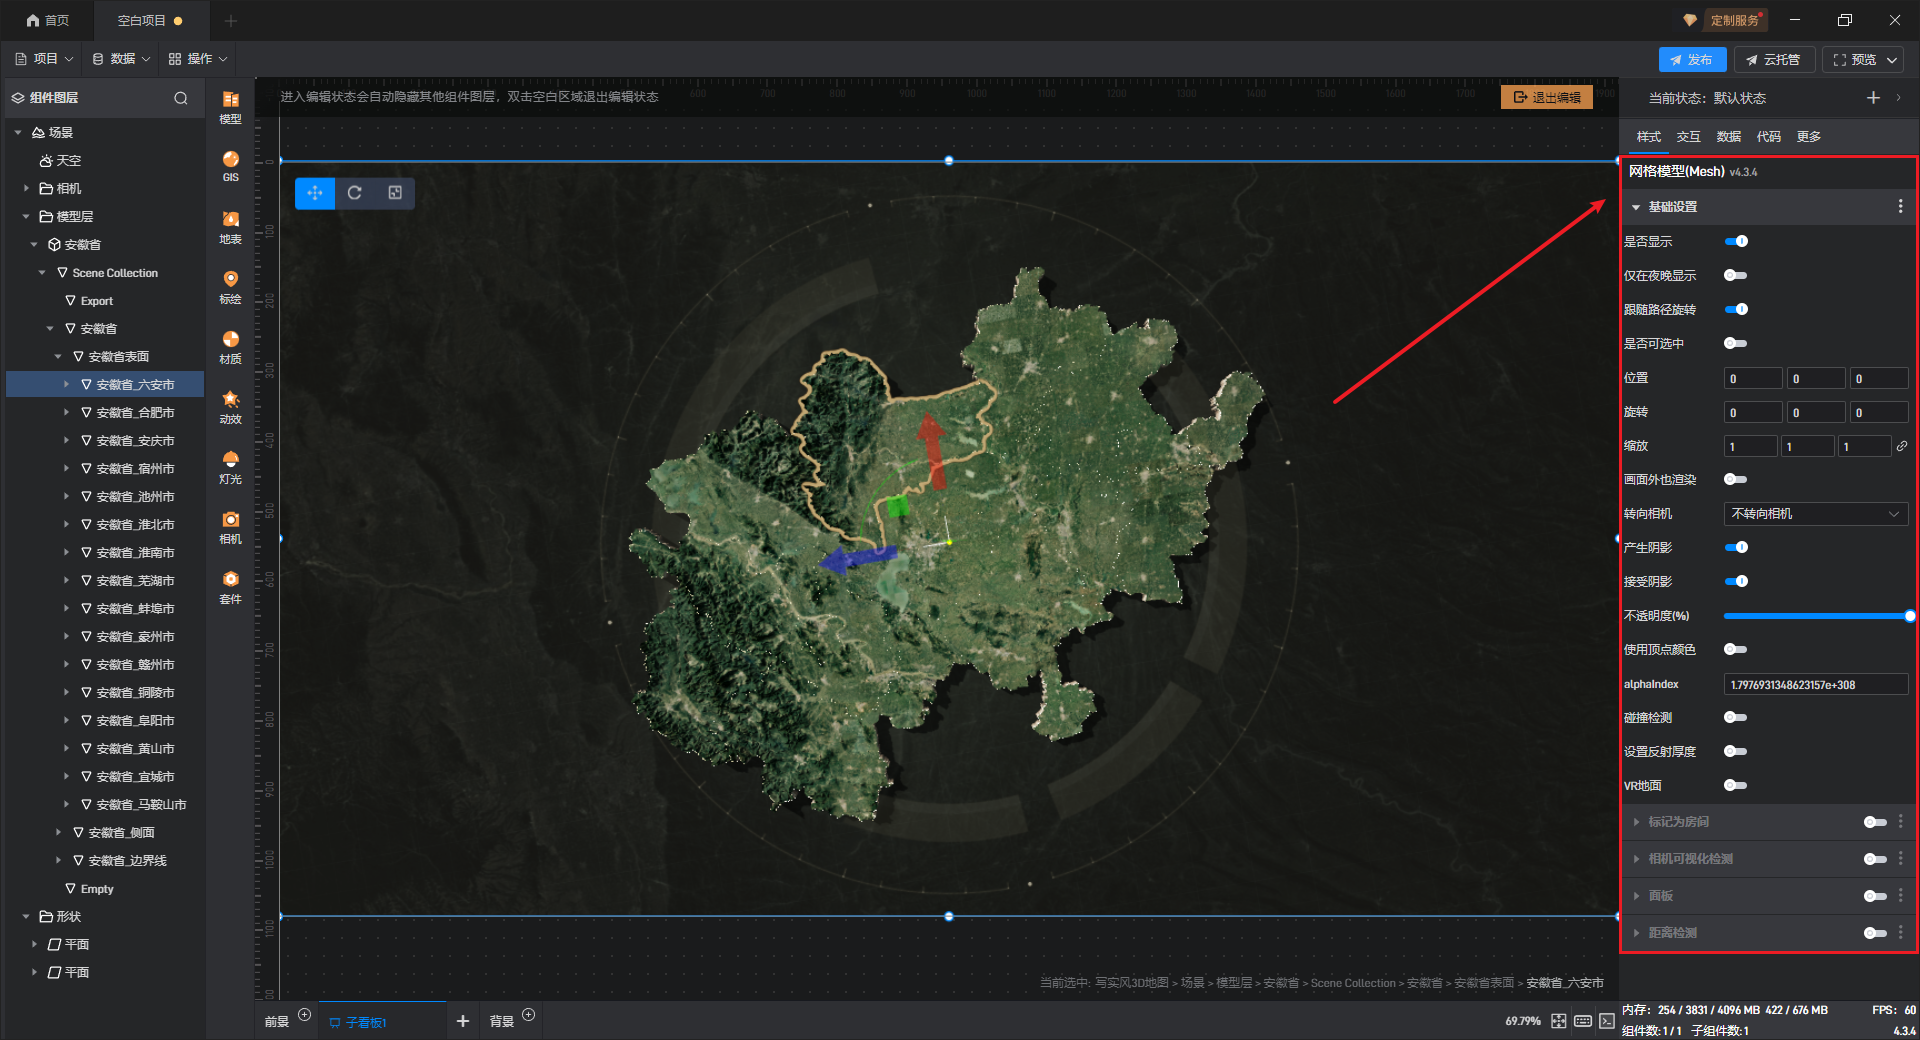This screenshot has width=1920, height=1040.
Task: Click the 发布 publish button
Action: point(1692,60)
